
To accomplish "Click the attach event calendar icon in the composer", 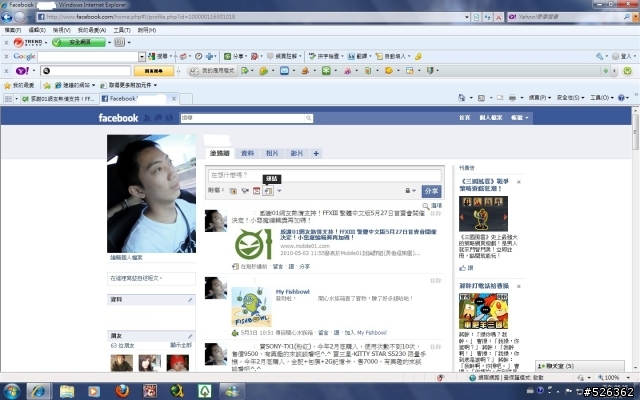I will [x=256, y=191].
